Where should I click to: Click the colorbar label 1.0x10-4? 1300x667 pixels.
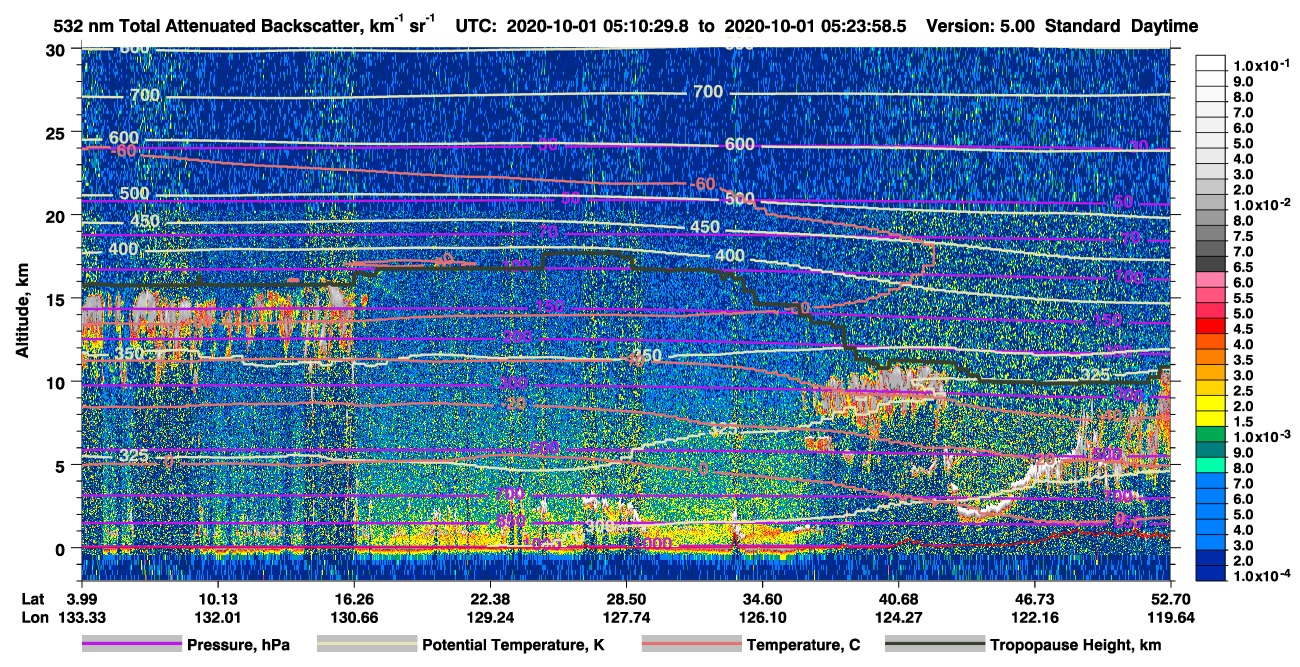coord(1259,577)
